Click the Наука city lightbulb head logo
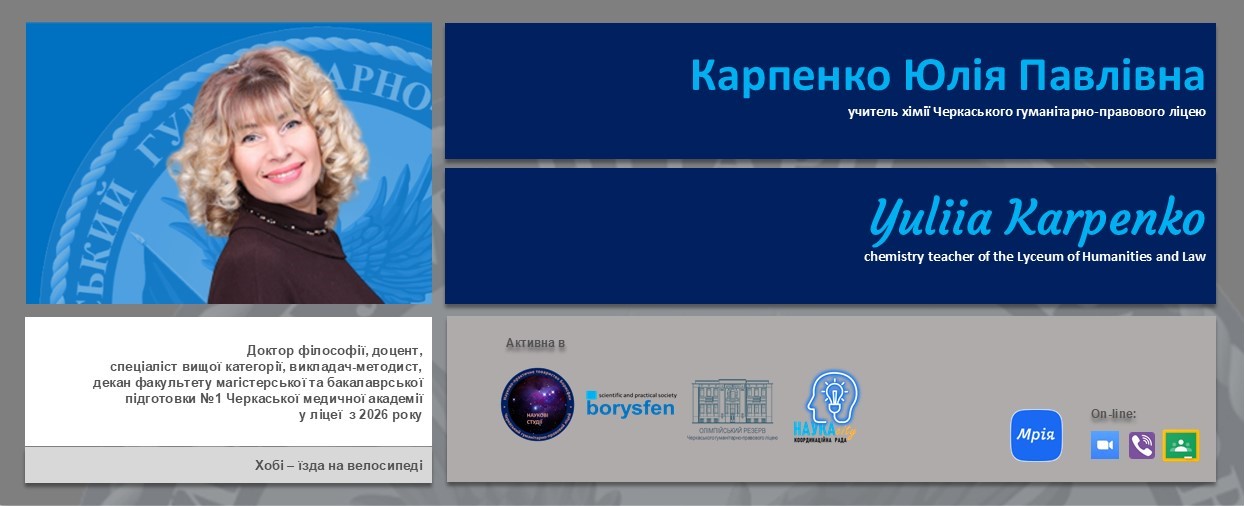1244x506 pixels. 826,407
